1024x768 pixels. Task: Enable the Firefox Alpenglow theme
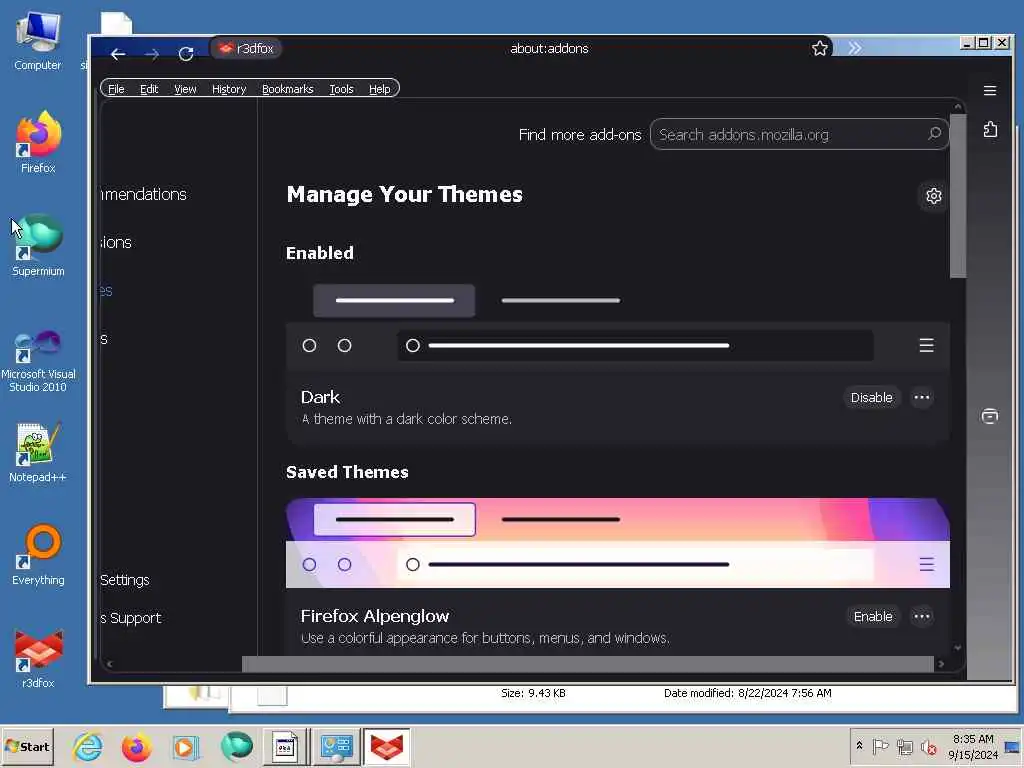(872, 616)
